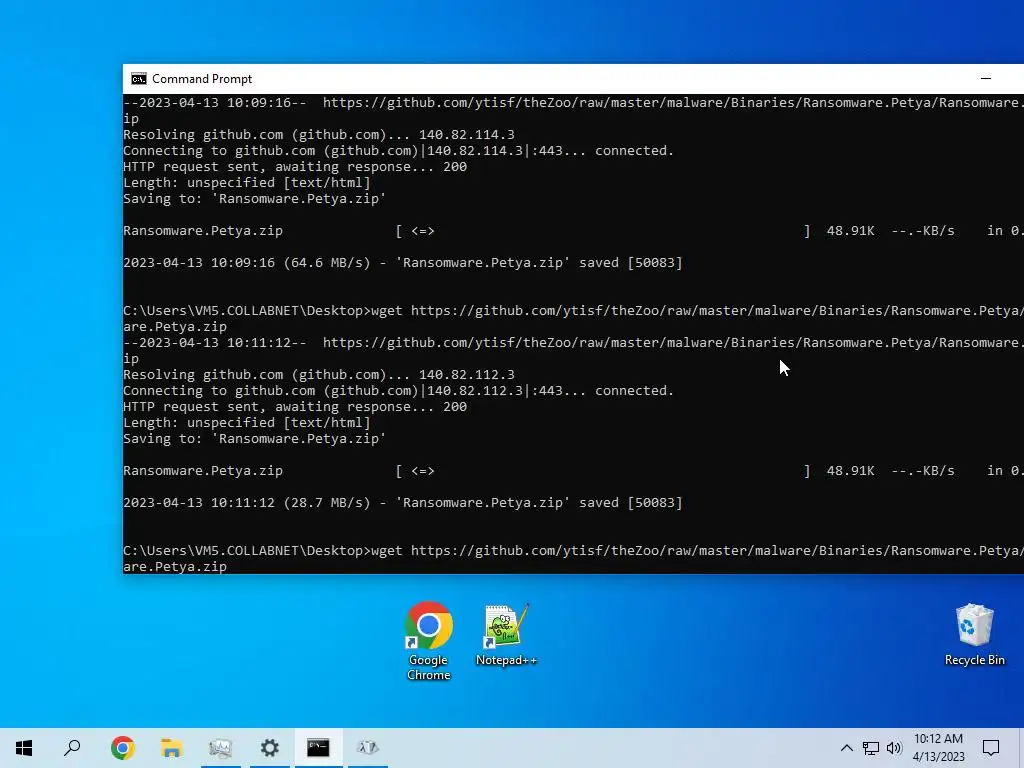Open the Settings gear in taskbar
The height and width of the screenshot is (768, 1024).
[269, 748]
